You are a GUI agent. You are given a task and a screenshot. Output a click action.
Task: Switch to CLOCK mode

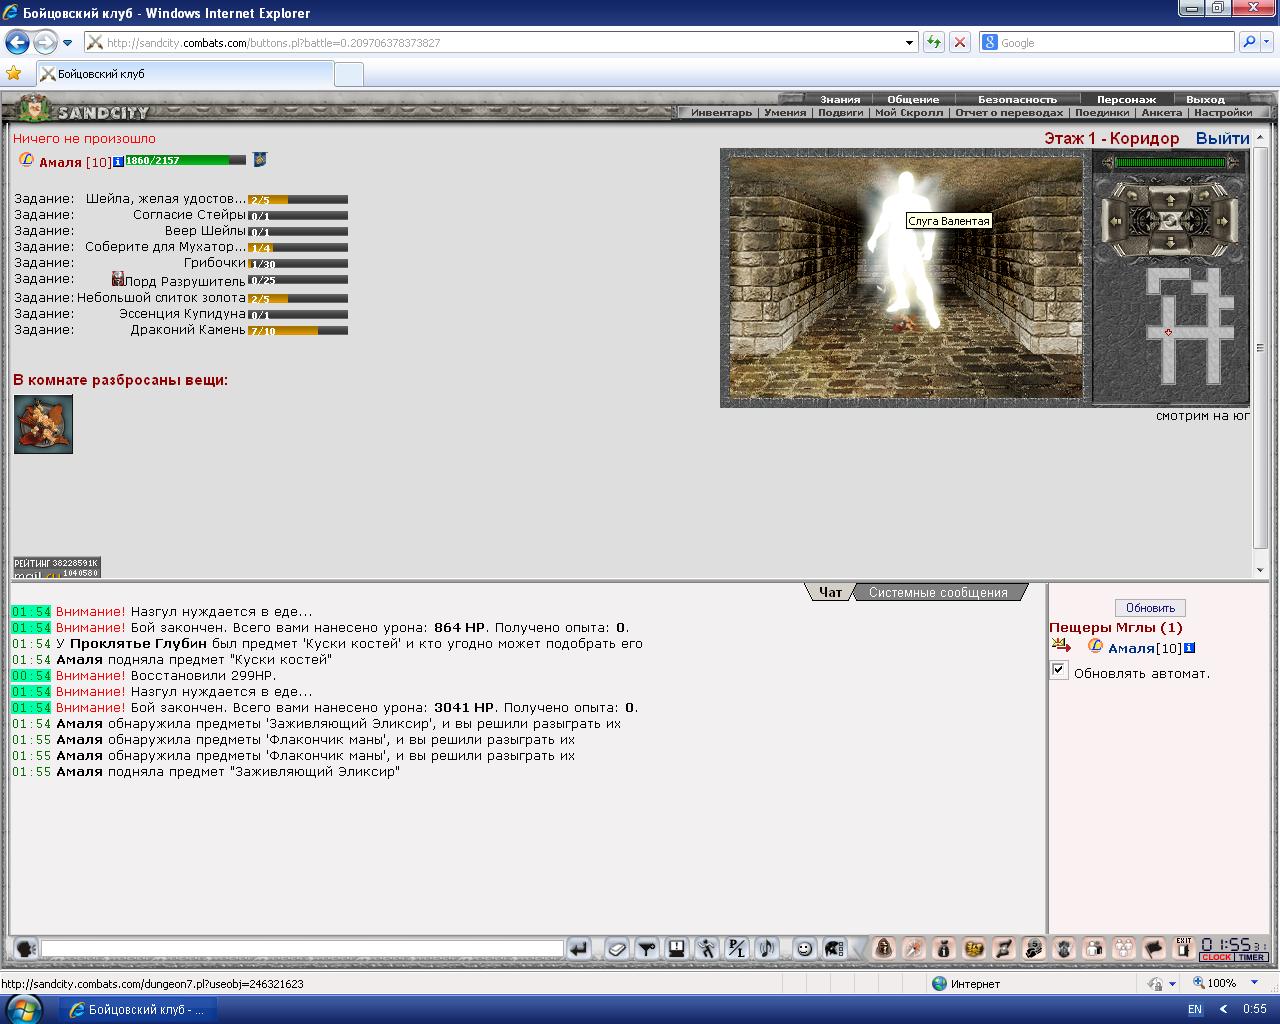[x=1217, y=957]
